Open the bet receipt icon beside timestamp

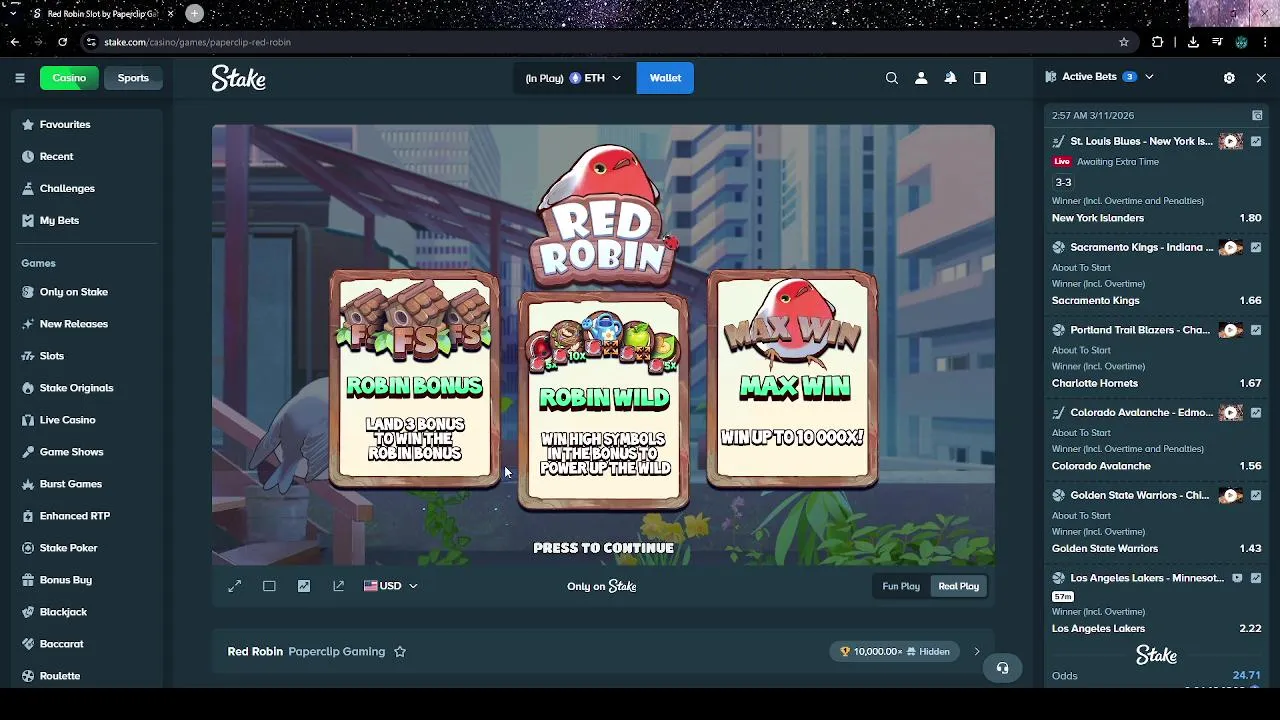pyautogui.click(x=1257, y=115)
